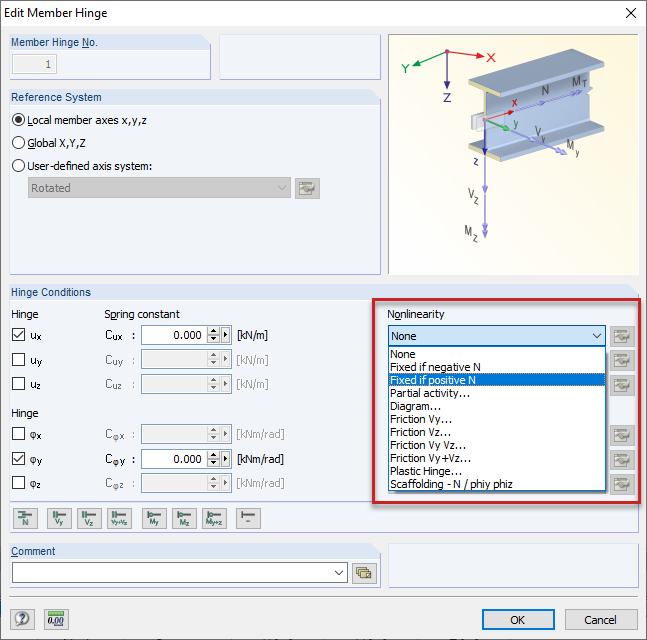Click the N hinge preset icon
Image resolution: width=647 pixels, height=640 pixels.
[25, 518]
